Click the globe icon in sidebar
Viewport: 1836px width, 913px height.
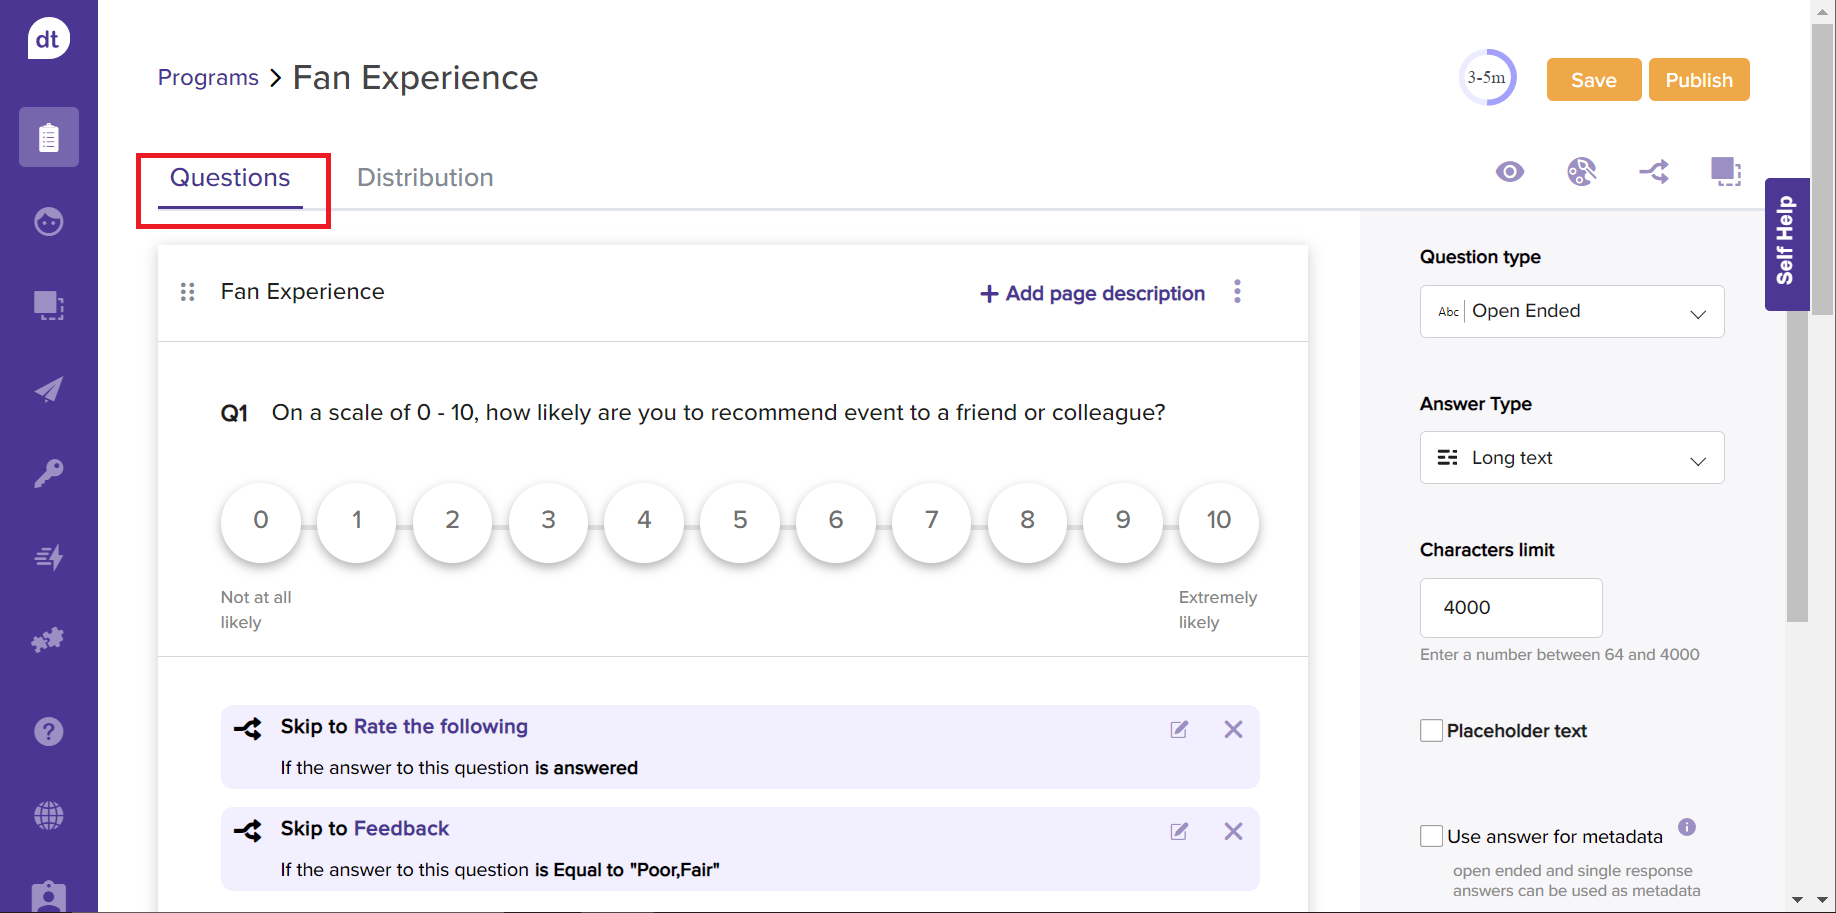[x=48, y=815]
